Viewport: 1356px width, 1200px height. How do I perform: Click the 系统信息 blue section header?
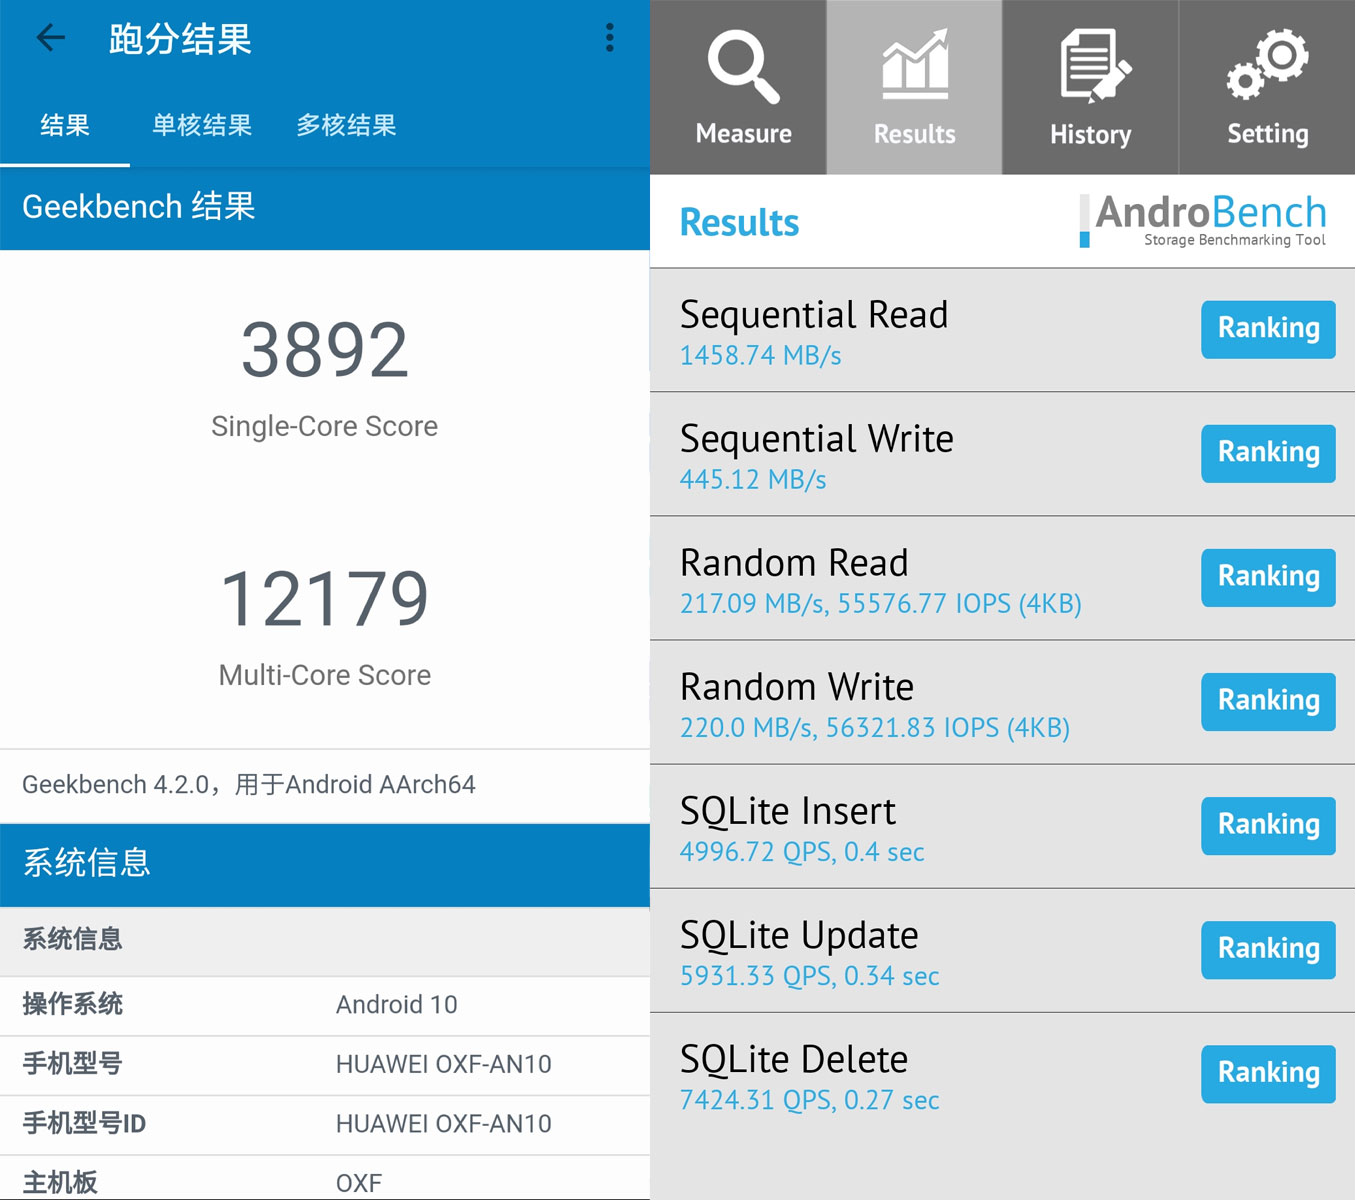[x=325, y=864]
